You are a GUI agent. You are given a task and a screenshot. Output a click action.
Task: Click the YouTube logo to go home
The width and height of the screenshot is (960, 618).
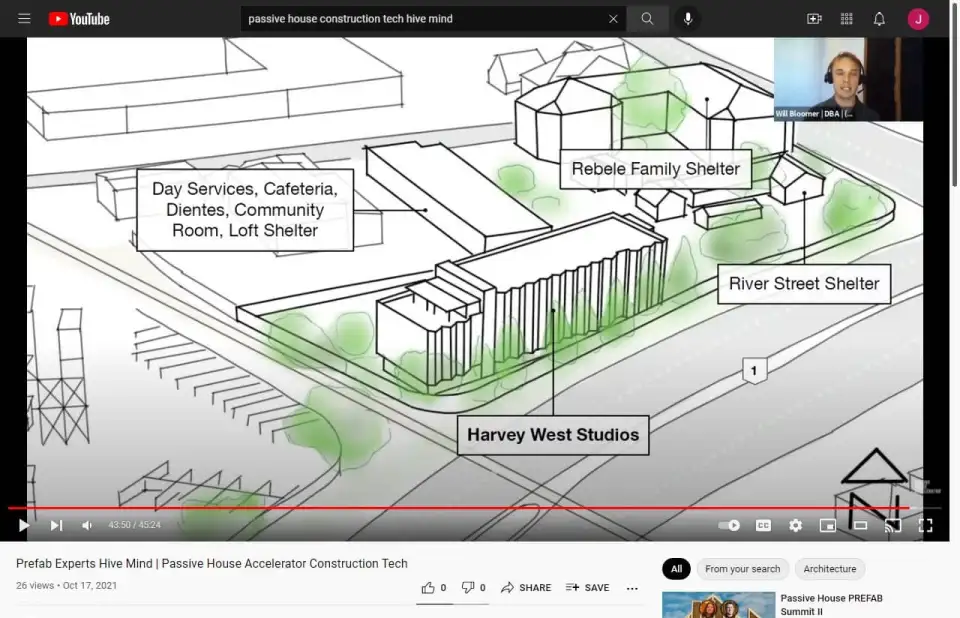[78, 19]
